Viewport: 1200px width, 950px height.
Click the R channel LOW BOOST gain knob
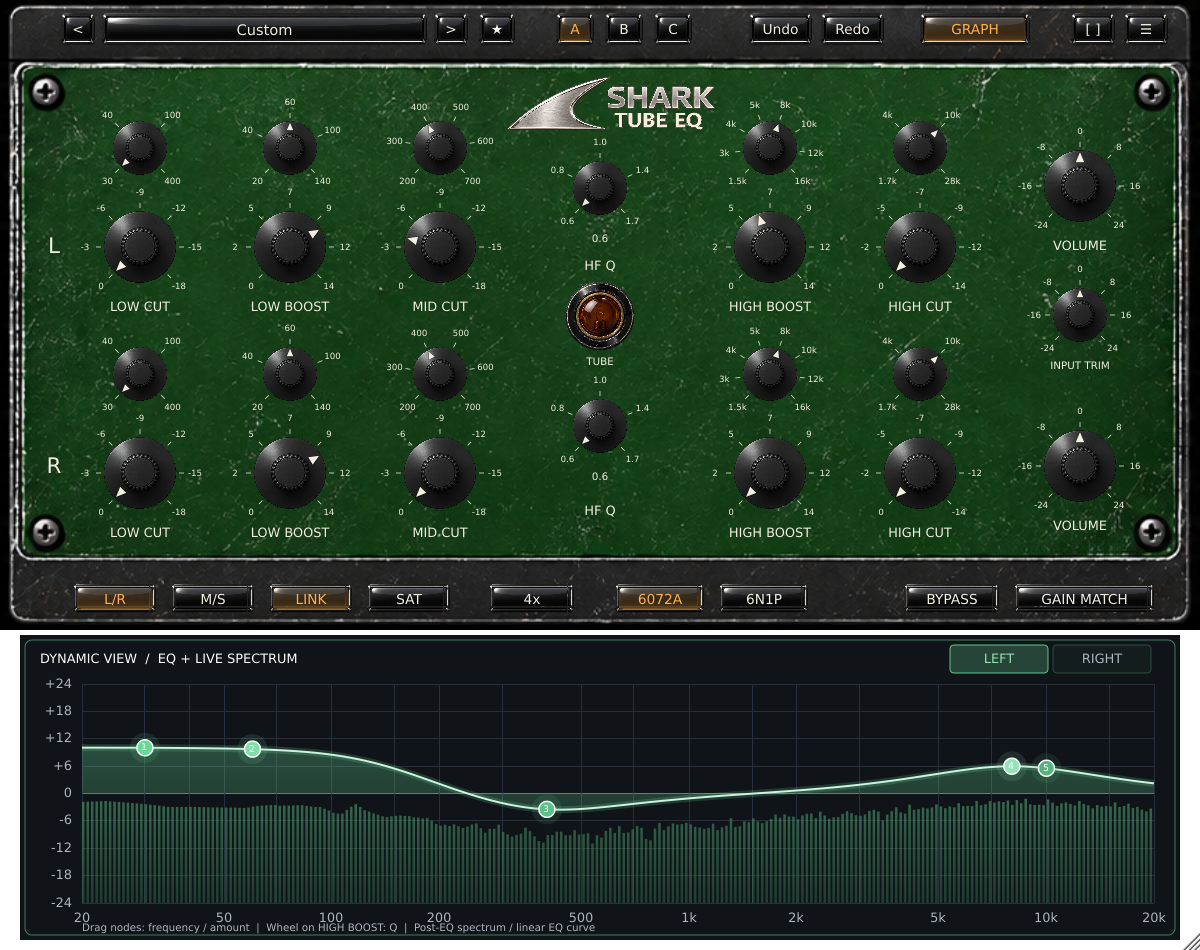[x=290, y=472]
